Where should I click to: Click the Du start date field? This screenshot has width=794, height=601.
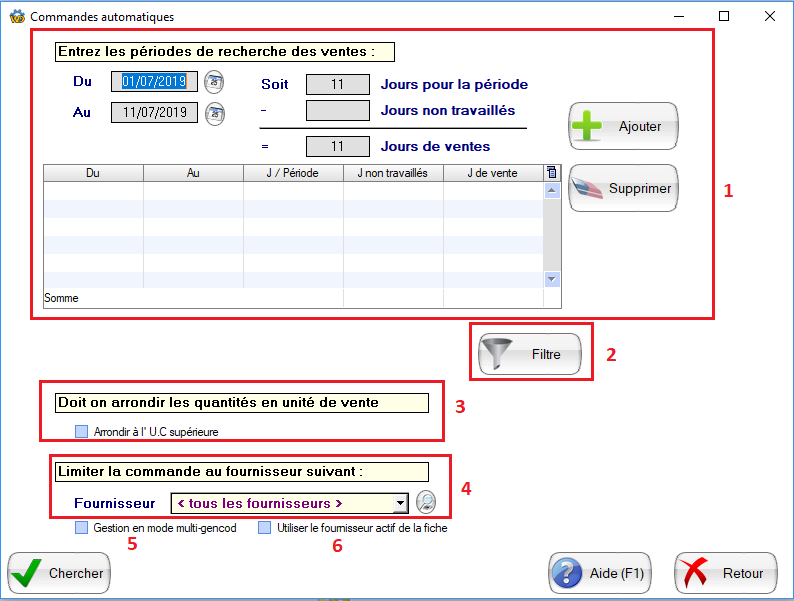(155, 83)
